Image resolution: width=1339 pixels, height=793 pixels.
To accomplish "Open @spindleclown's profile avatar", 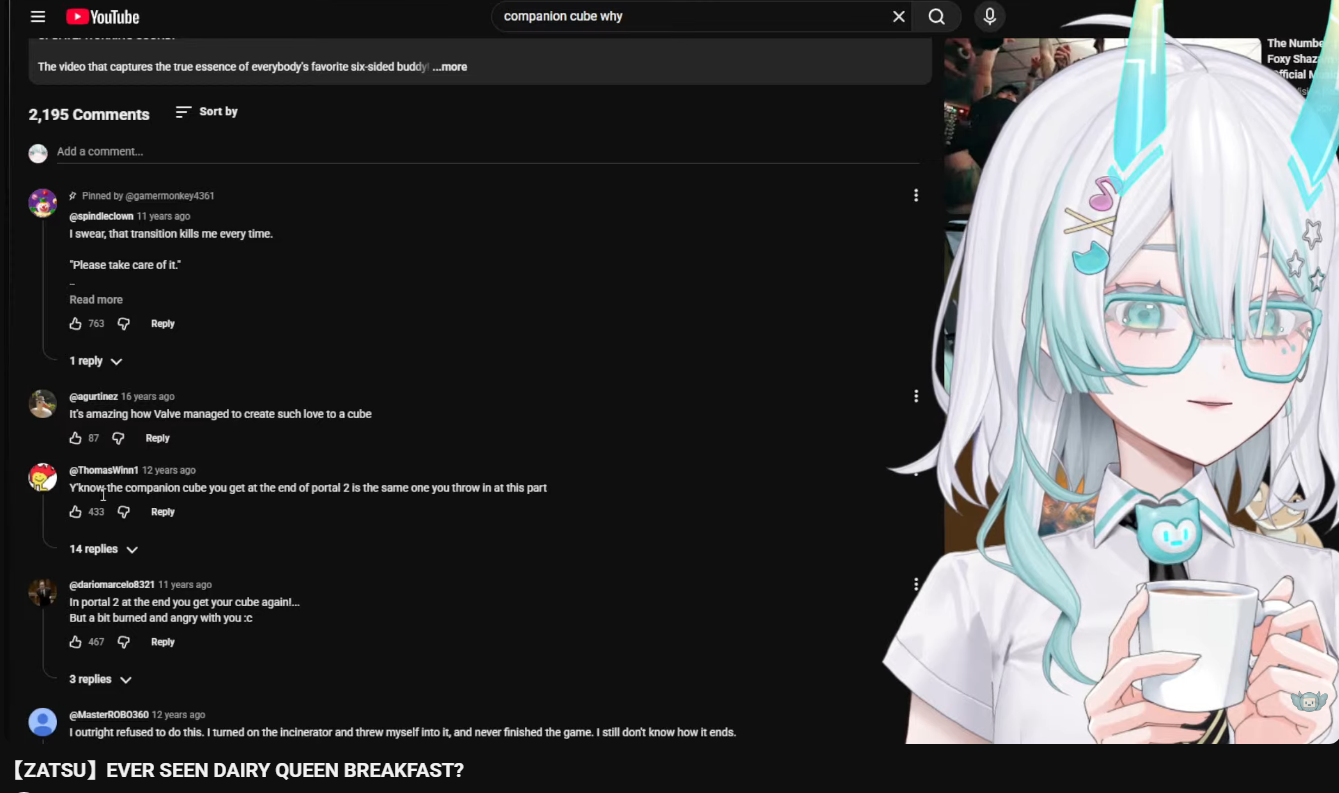I will pyautogui.click(x=43, y=203).
